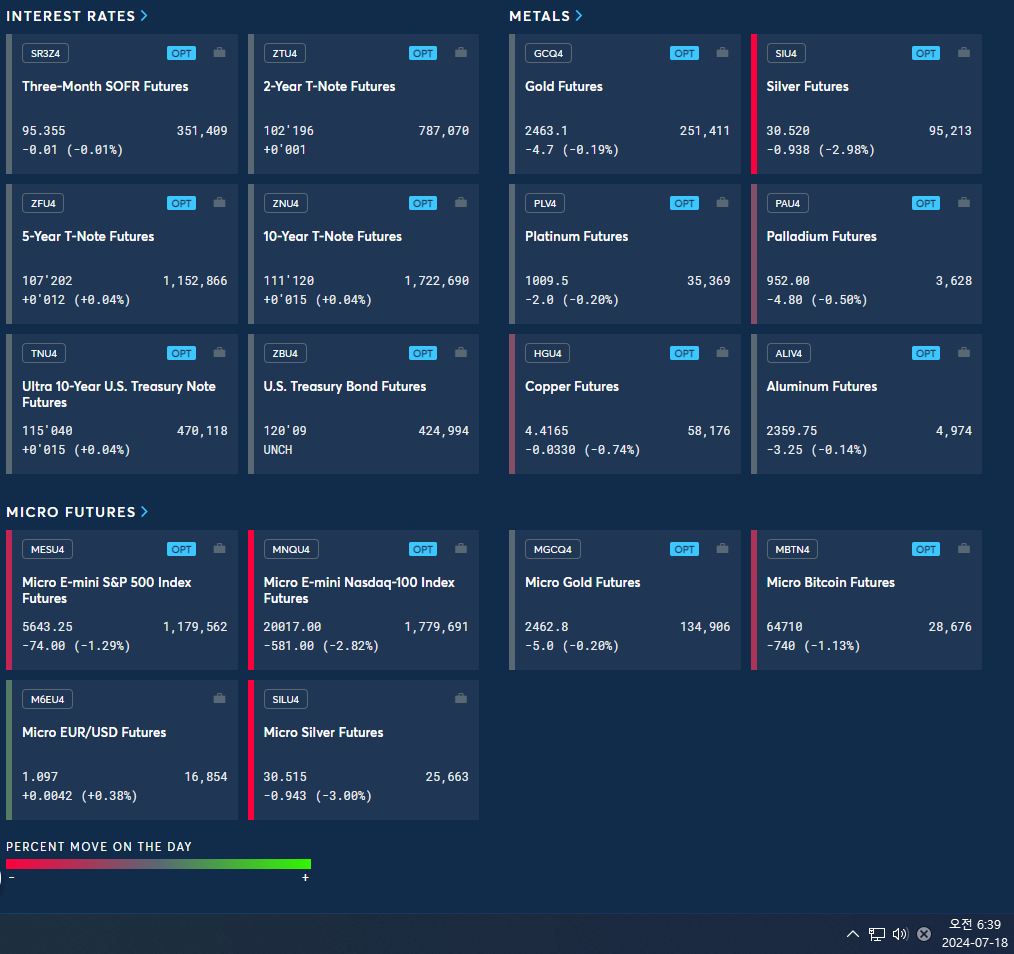Click briefcase icon on Micro Bitcoin Futures card
The width and height of the screenshot is (1014, 954).
pyautogui.click(x=964, y=548)
